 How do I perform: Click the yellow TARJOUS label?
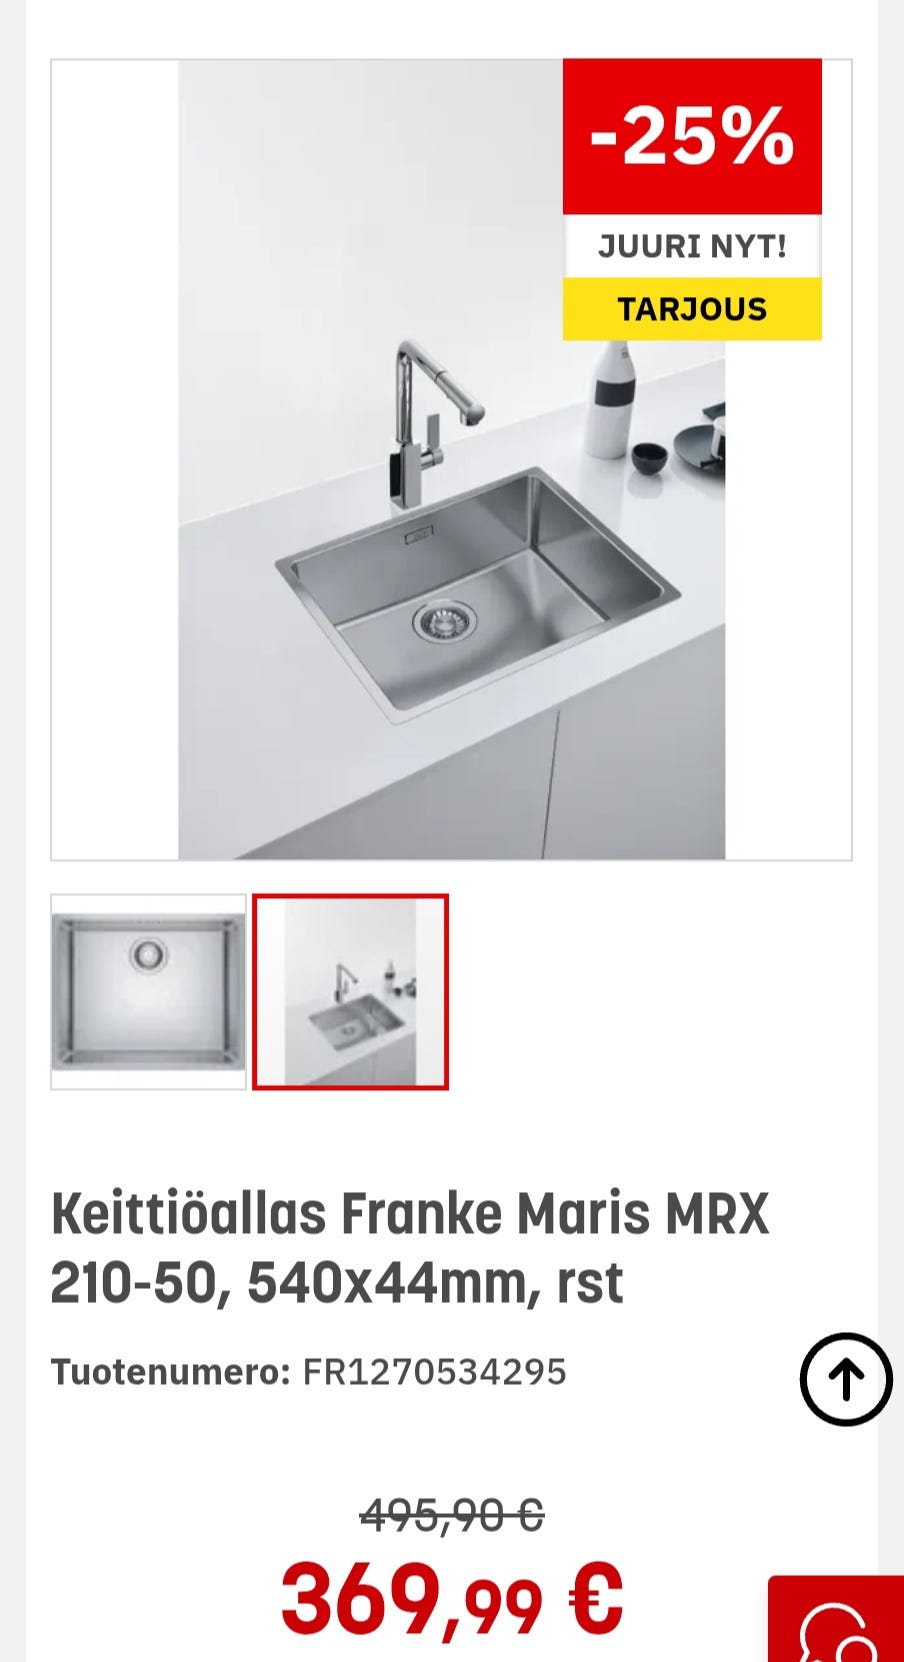(x=692, y=309)
